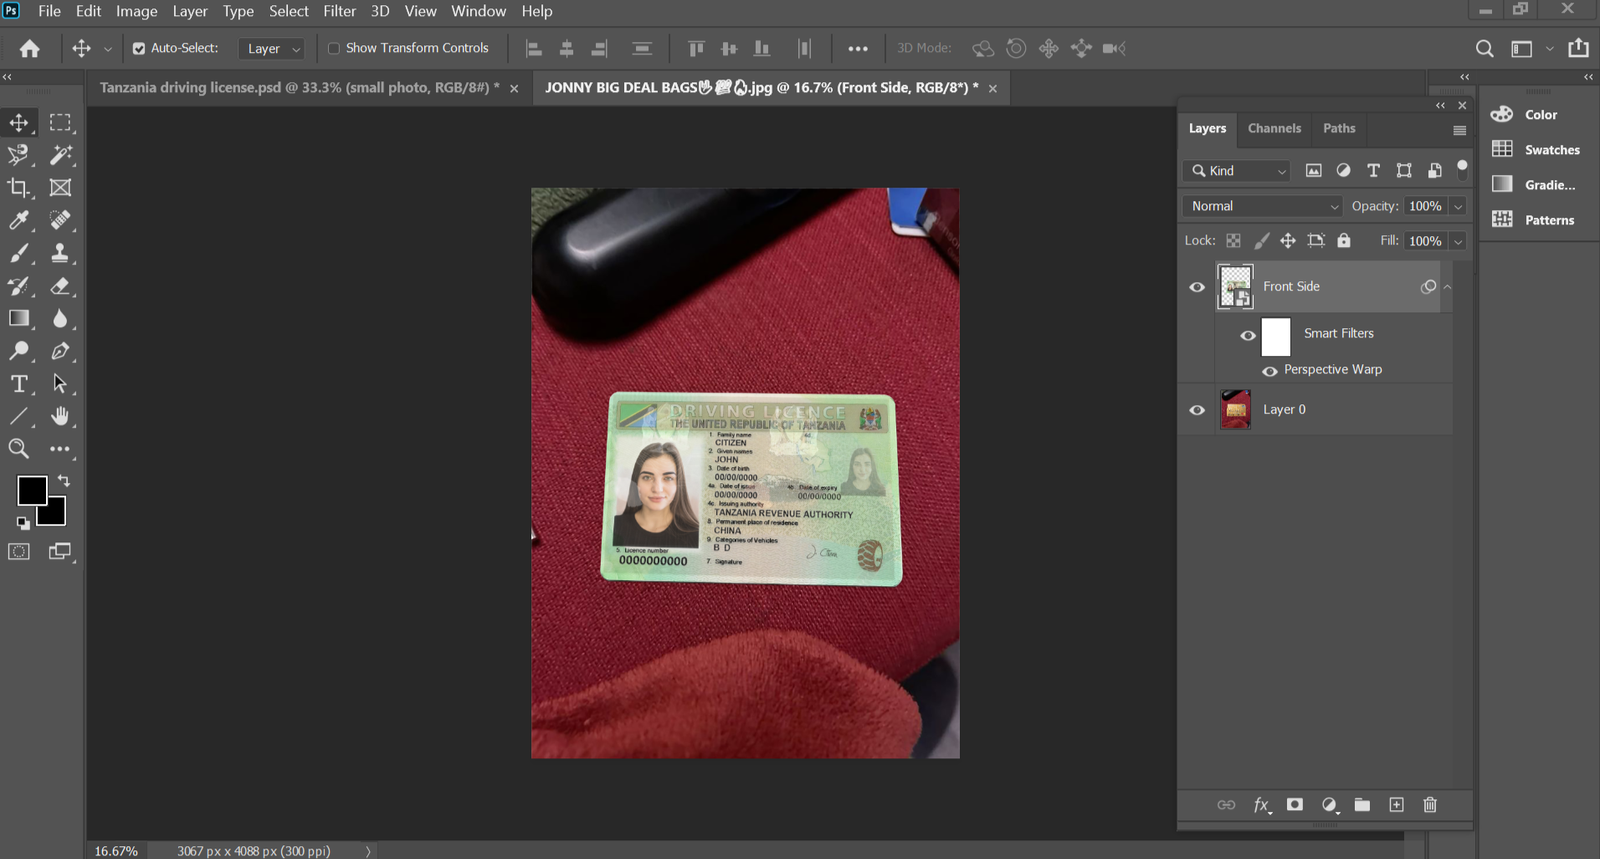Click the Layer 0 thumbnail
Image resolution: width=1600 pixels, height=859 pixels.
[1236, 410]
